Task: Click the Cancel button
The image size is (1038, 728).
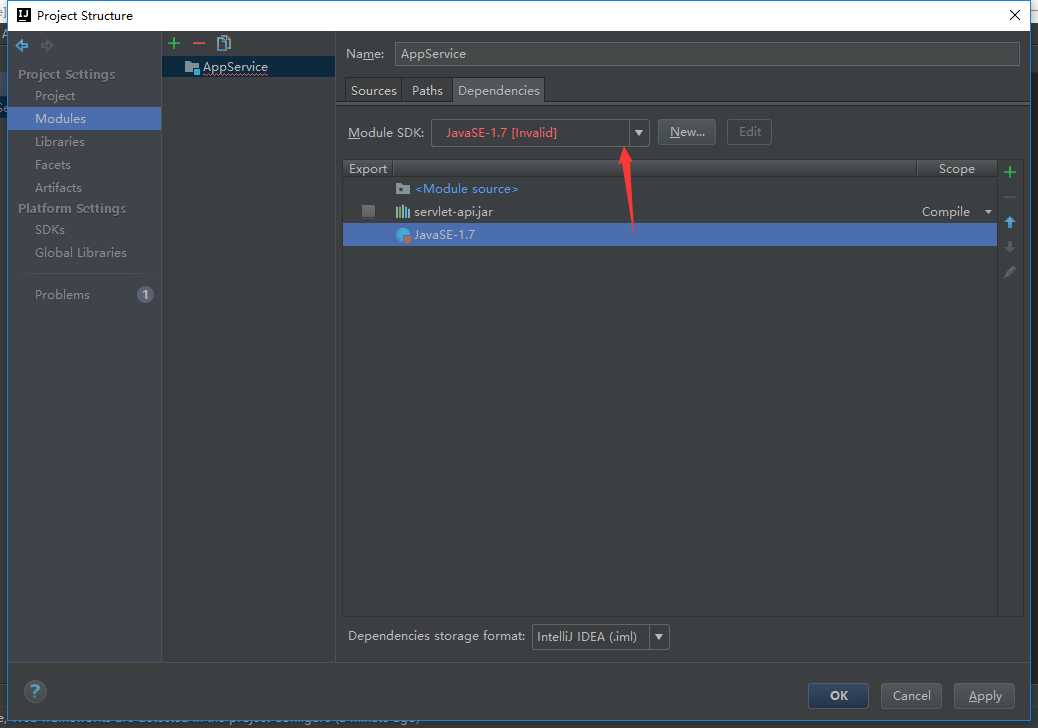Action: tap(911, 696)
